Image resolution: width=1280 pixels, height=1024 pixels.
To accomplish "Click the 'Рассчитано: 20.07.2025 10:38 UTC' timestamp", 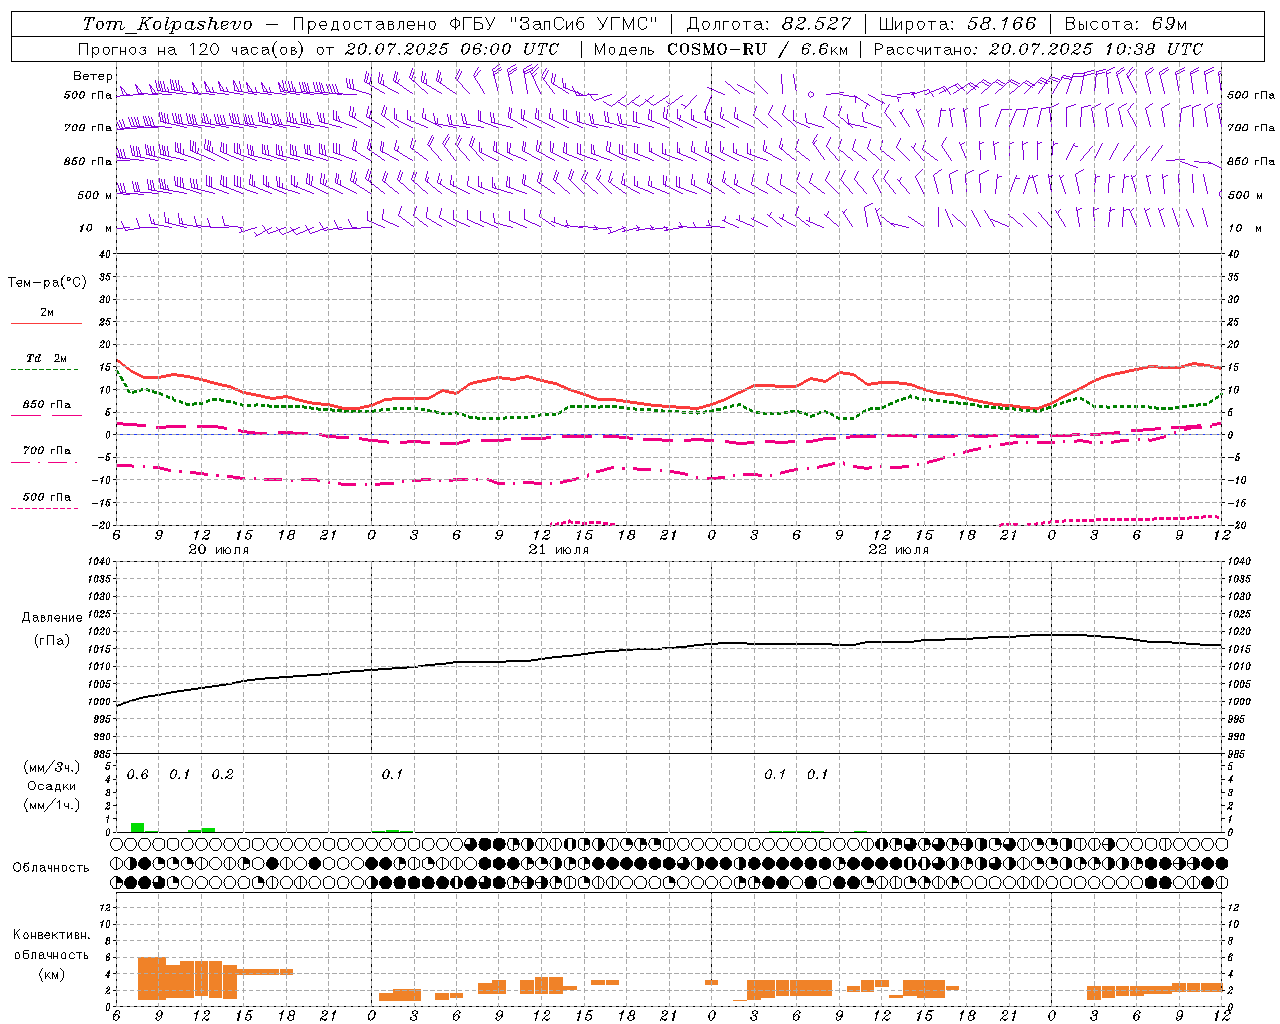I will coord(1038,49).
